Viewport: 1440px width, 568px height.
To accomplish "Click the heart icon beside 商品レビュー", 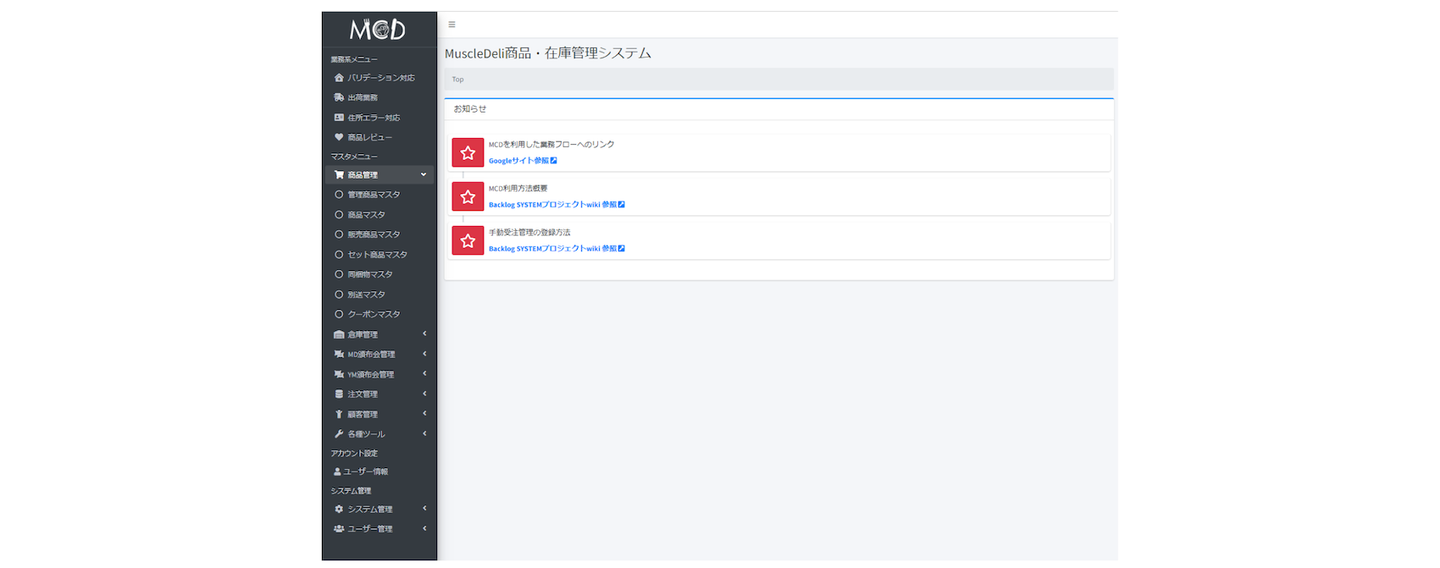I will click(339, 137).
